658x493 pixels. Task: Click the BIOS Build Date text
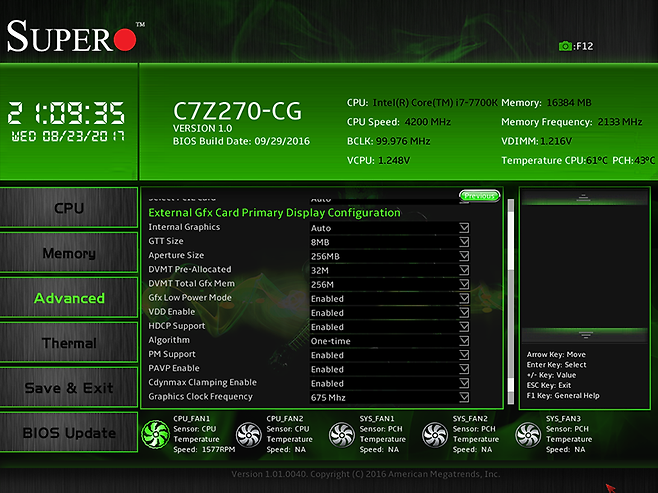pos(241,141)
